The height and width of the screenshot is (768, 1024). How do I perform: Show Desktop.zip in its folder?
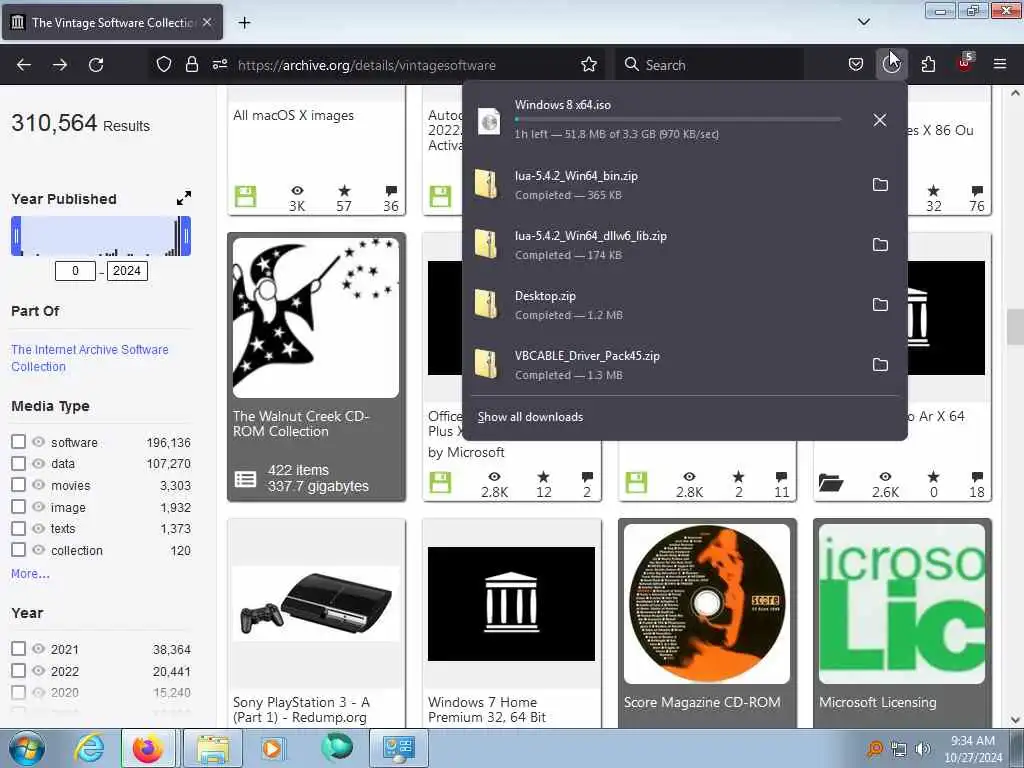(880, 305)
